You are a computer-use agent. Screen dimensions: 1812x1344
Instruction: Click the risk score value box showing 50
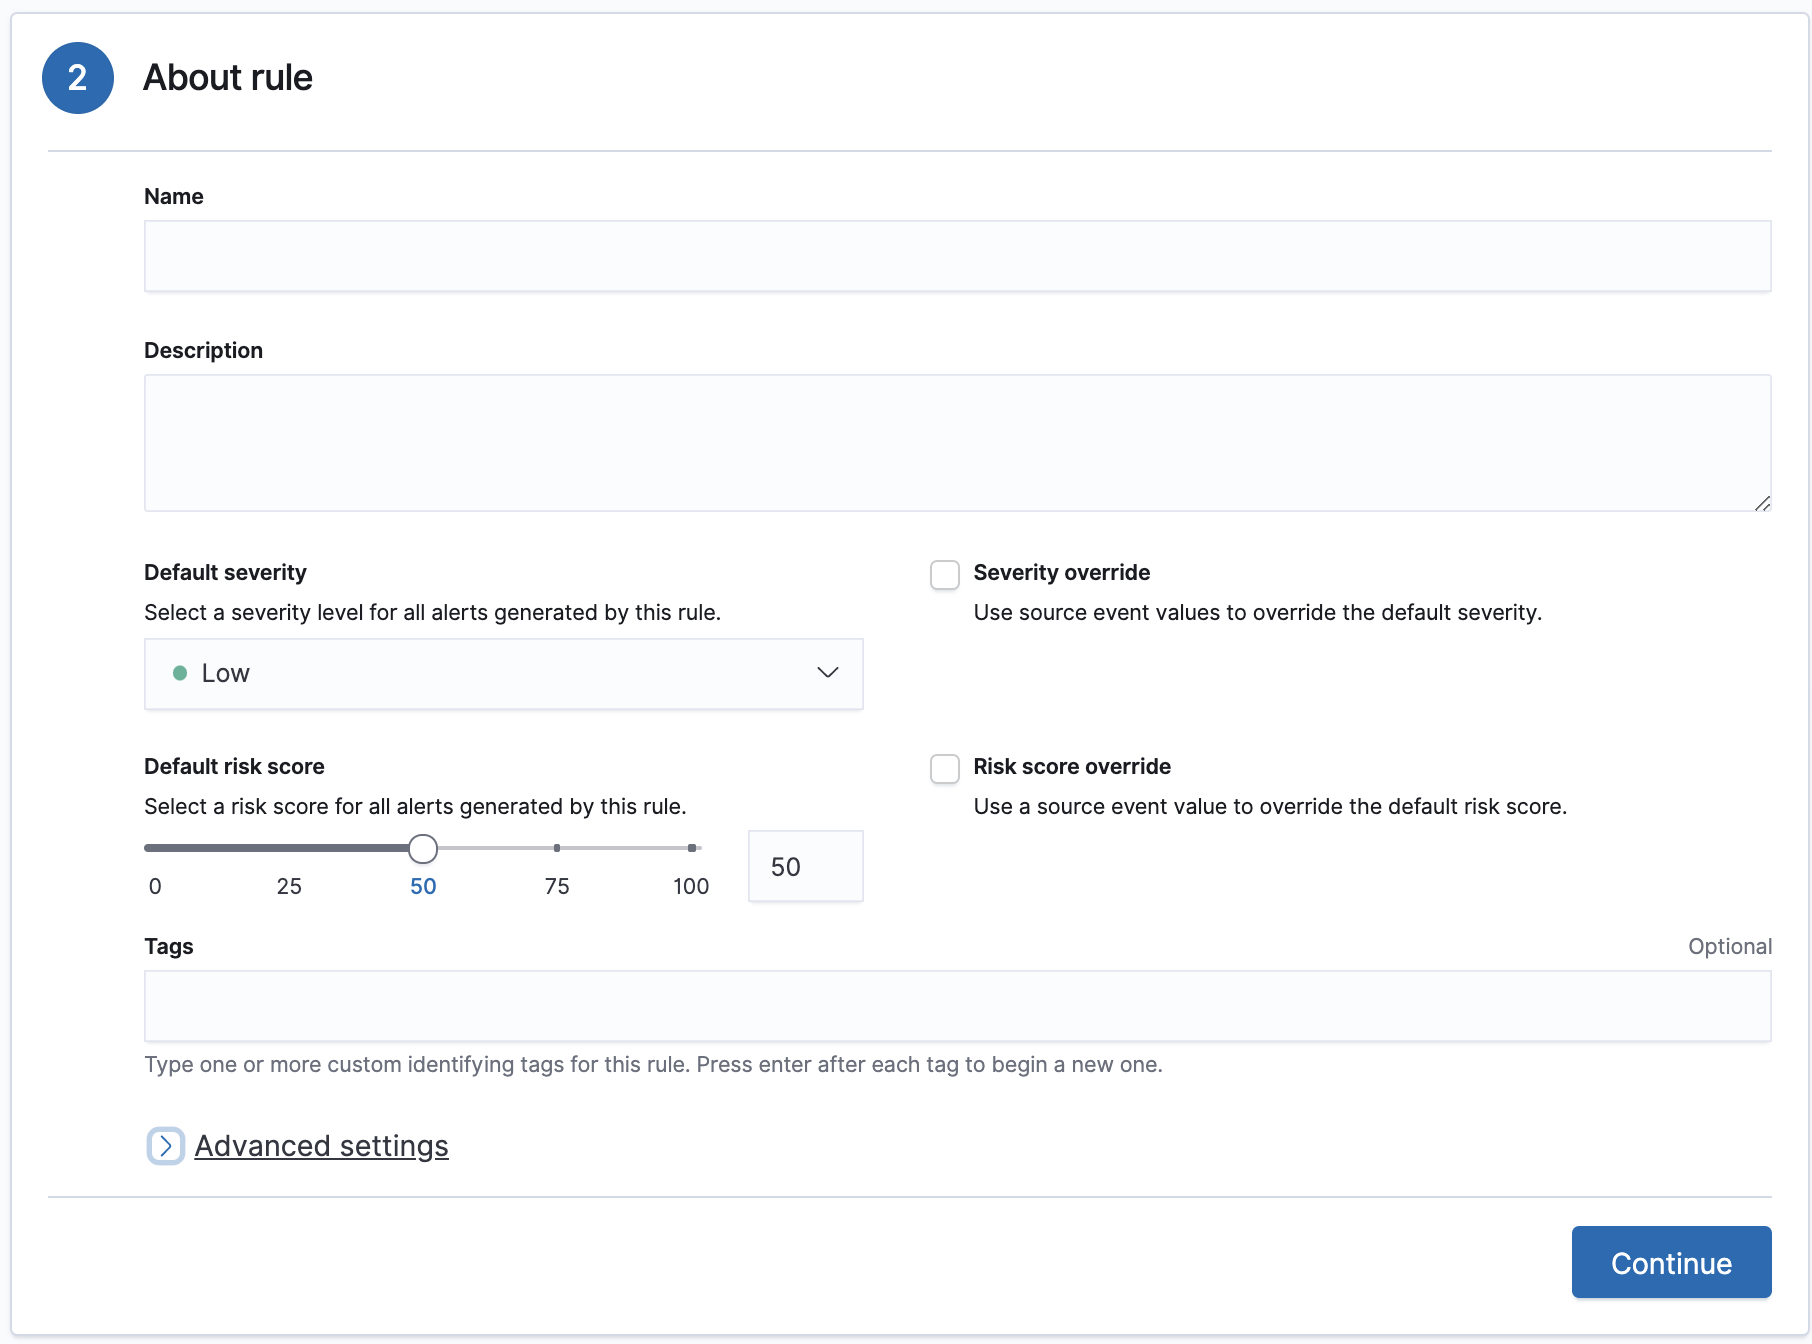(x=805, y=866)
